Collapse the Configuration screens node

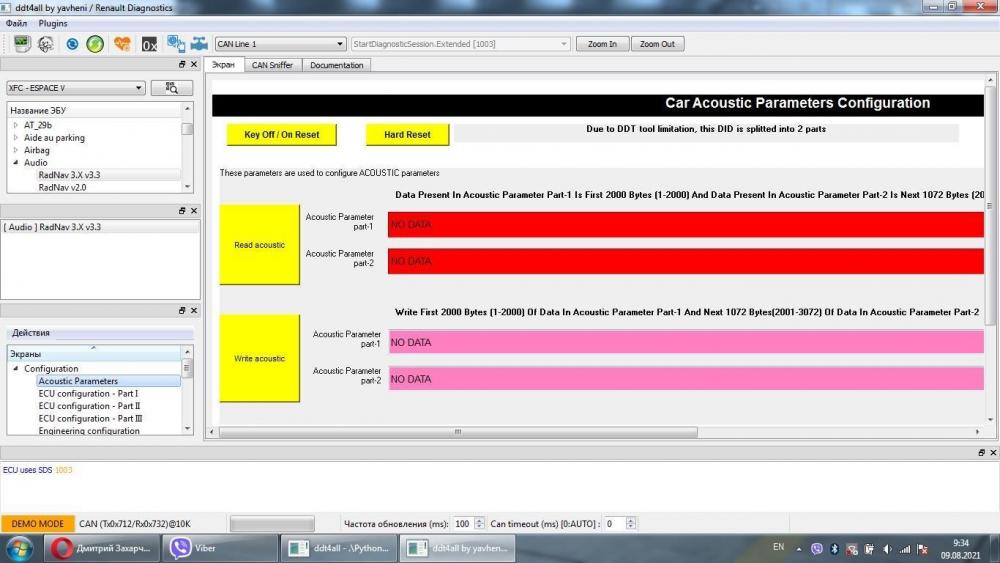tap(16, 369)
